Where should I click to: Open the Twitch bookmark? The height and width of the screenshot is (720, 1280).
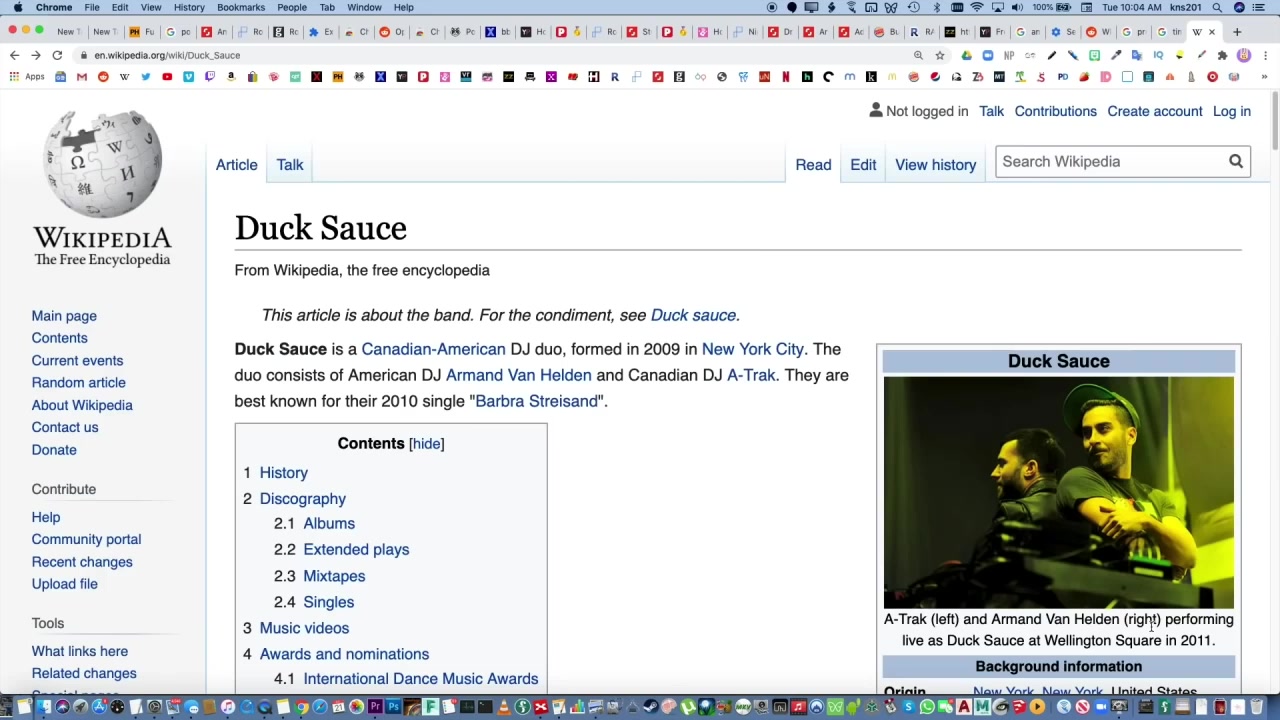click(x=209, y=77)
